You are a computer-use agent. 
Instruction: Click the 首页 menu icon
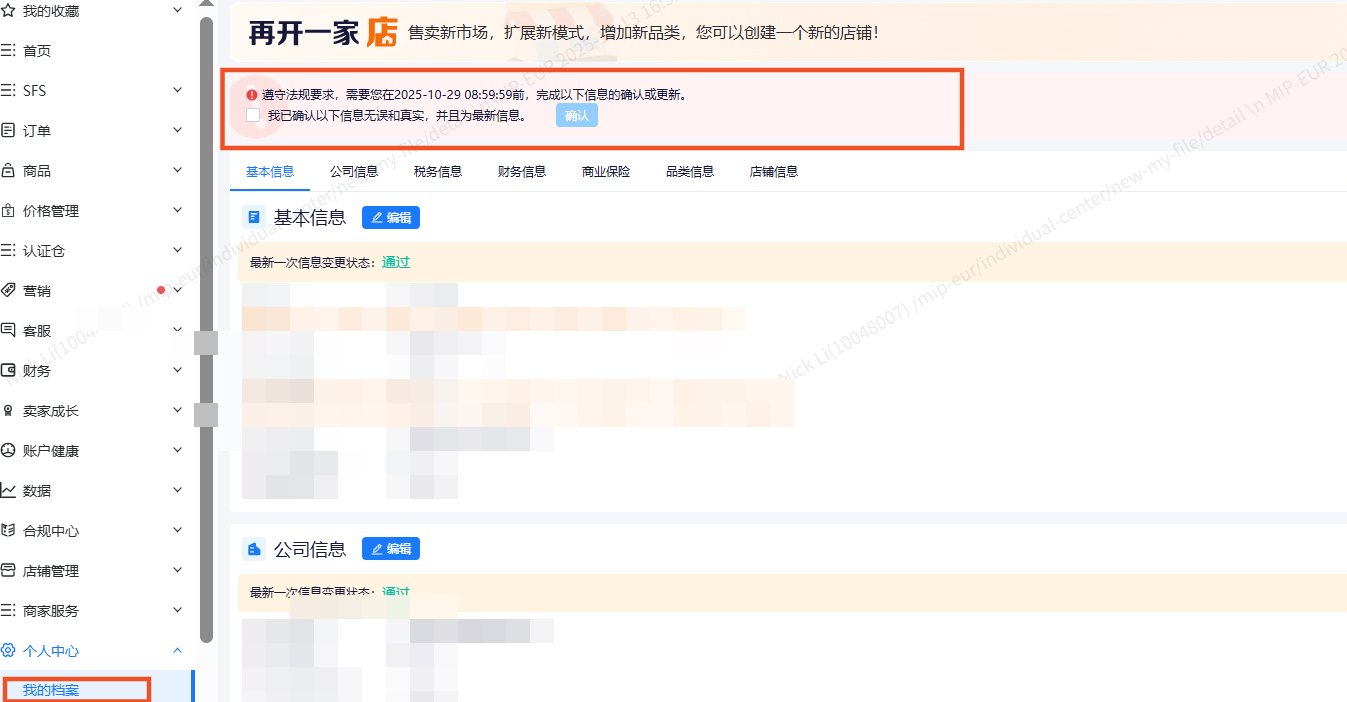point(8,51)
